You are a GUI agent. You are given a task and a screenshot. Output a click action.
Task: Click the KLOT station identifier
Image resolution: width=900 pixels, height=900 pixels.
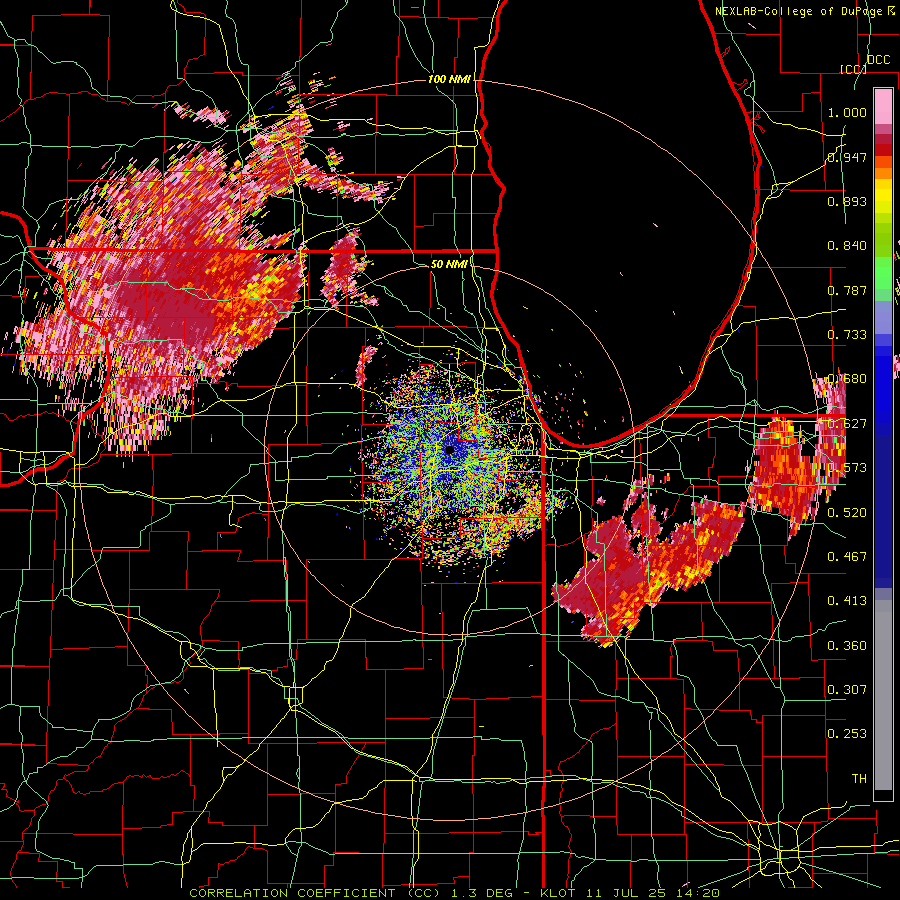point(558,893)
